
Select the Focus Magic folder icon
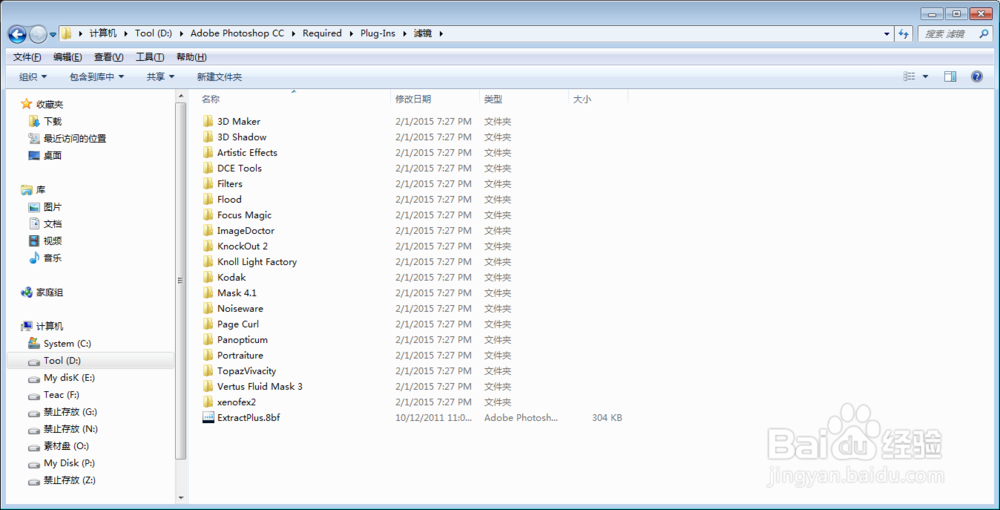point(208,215)
